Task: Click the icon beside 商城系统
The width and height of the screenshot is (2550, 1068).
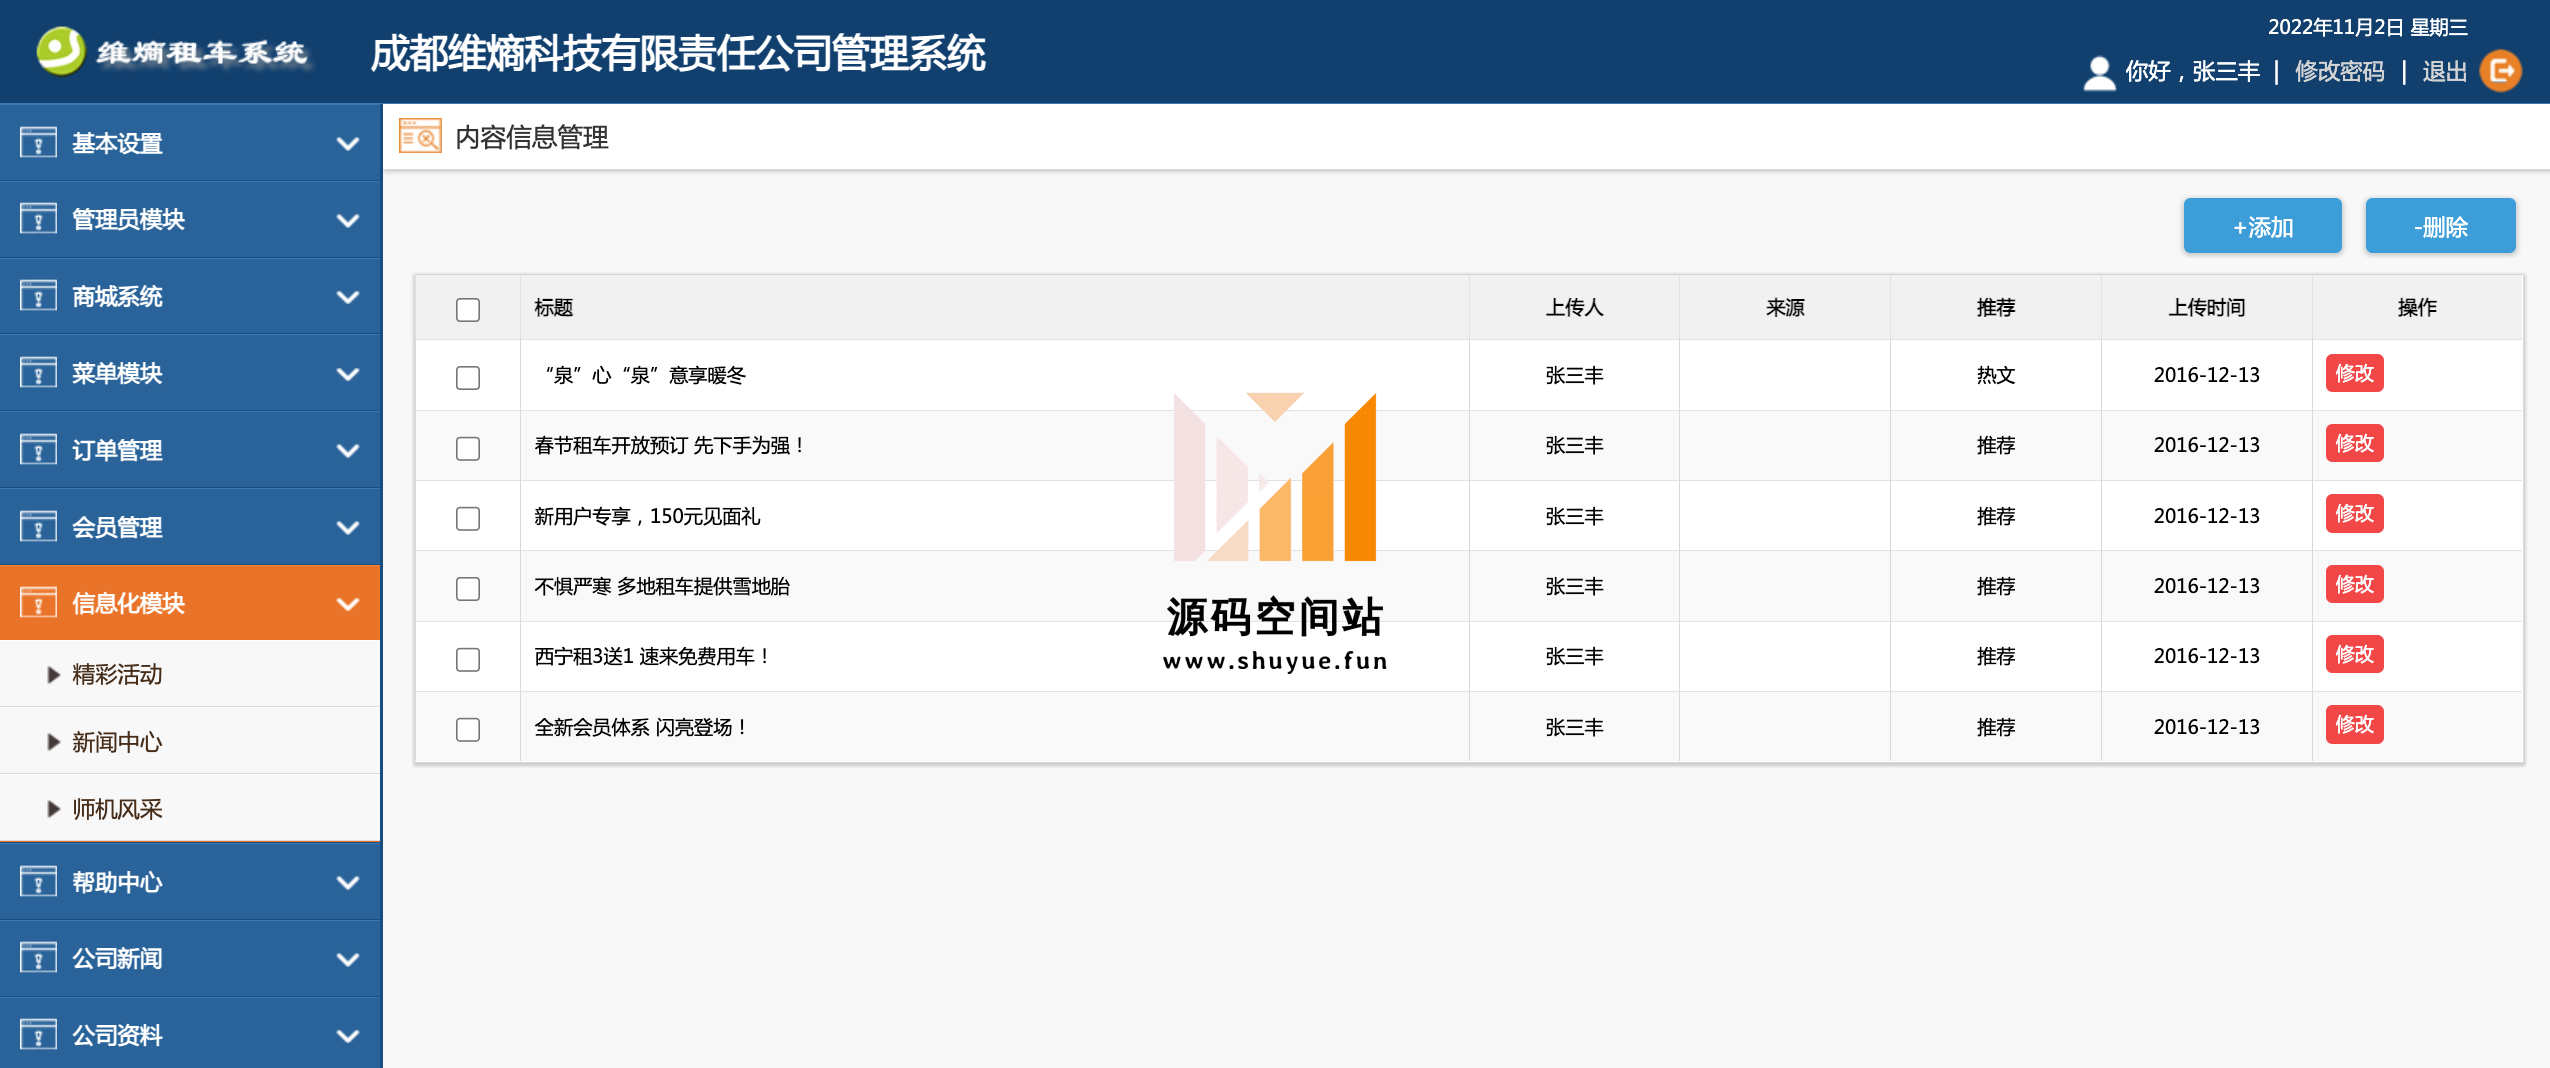Action: (38, 296)
